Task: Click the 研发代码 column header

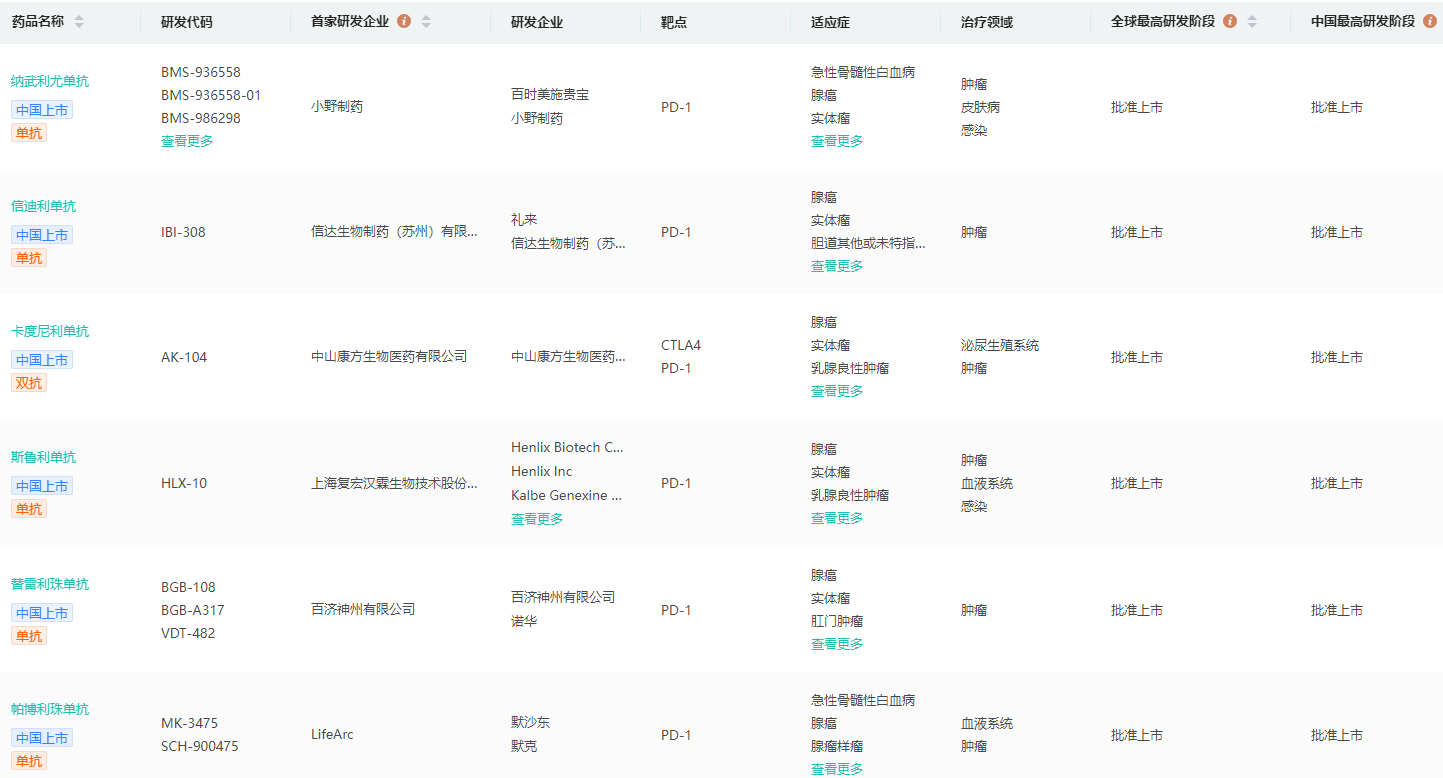Action: 187,22
